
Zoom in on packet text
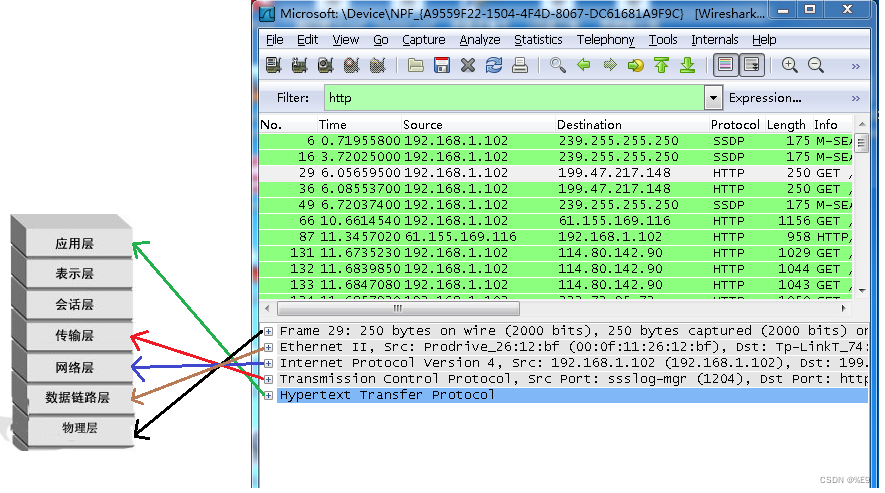click(790, 66)
